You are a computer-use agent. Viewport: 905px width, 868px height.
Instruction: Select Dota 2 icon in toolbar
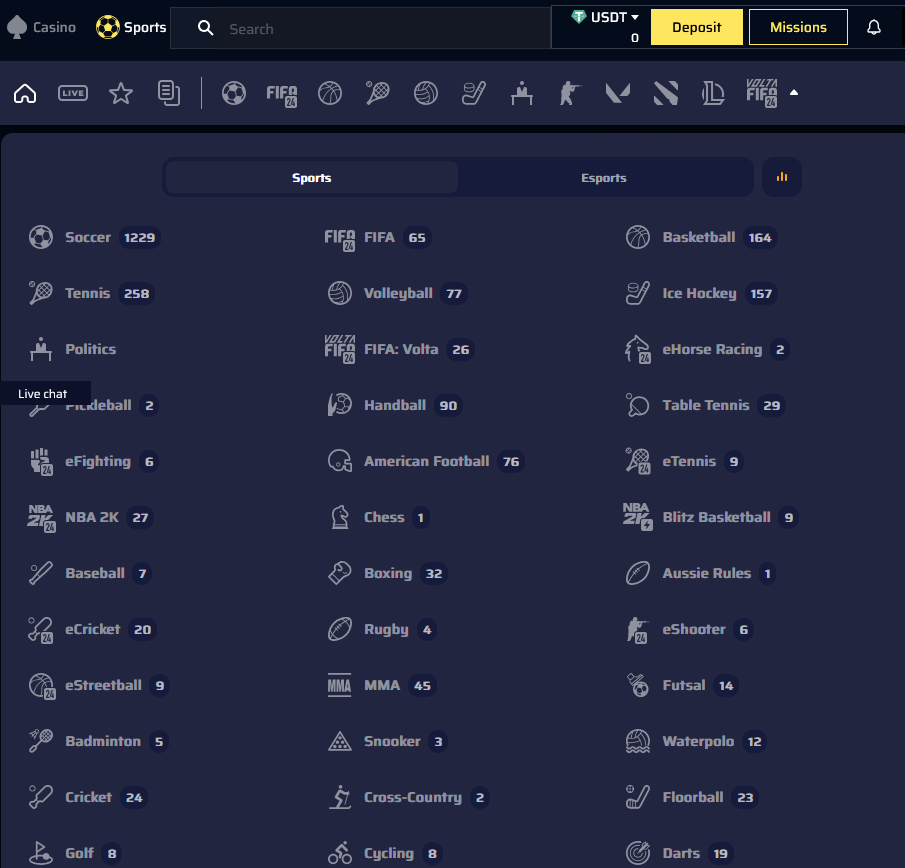[665, 93]
